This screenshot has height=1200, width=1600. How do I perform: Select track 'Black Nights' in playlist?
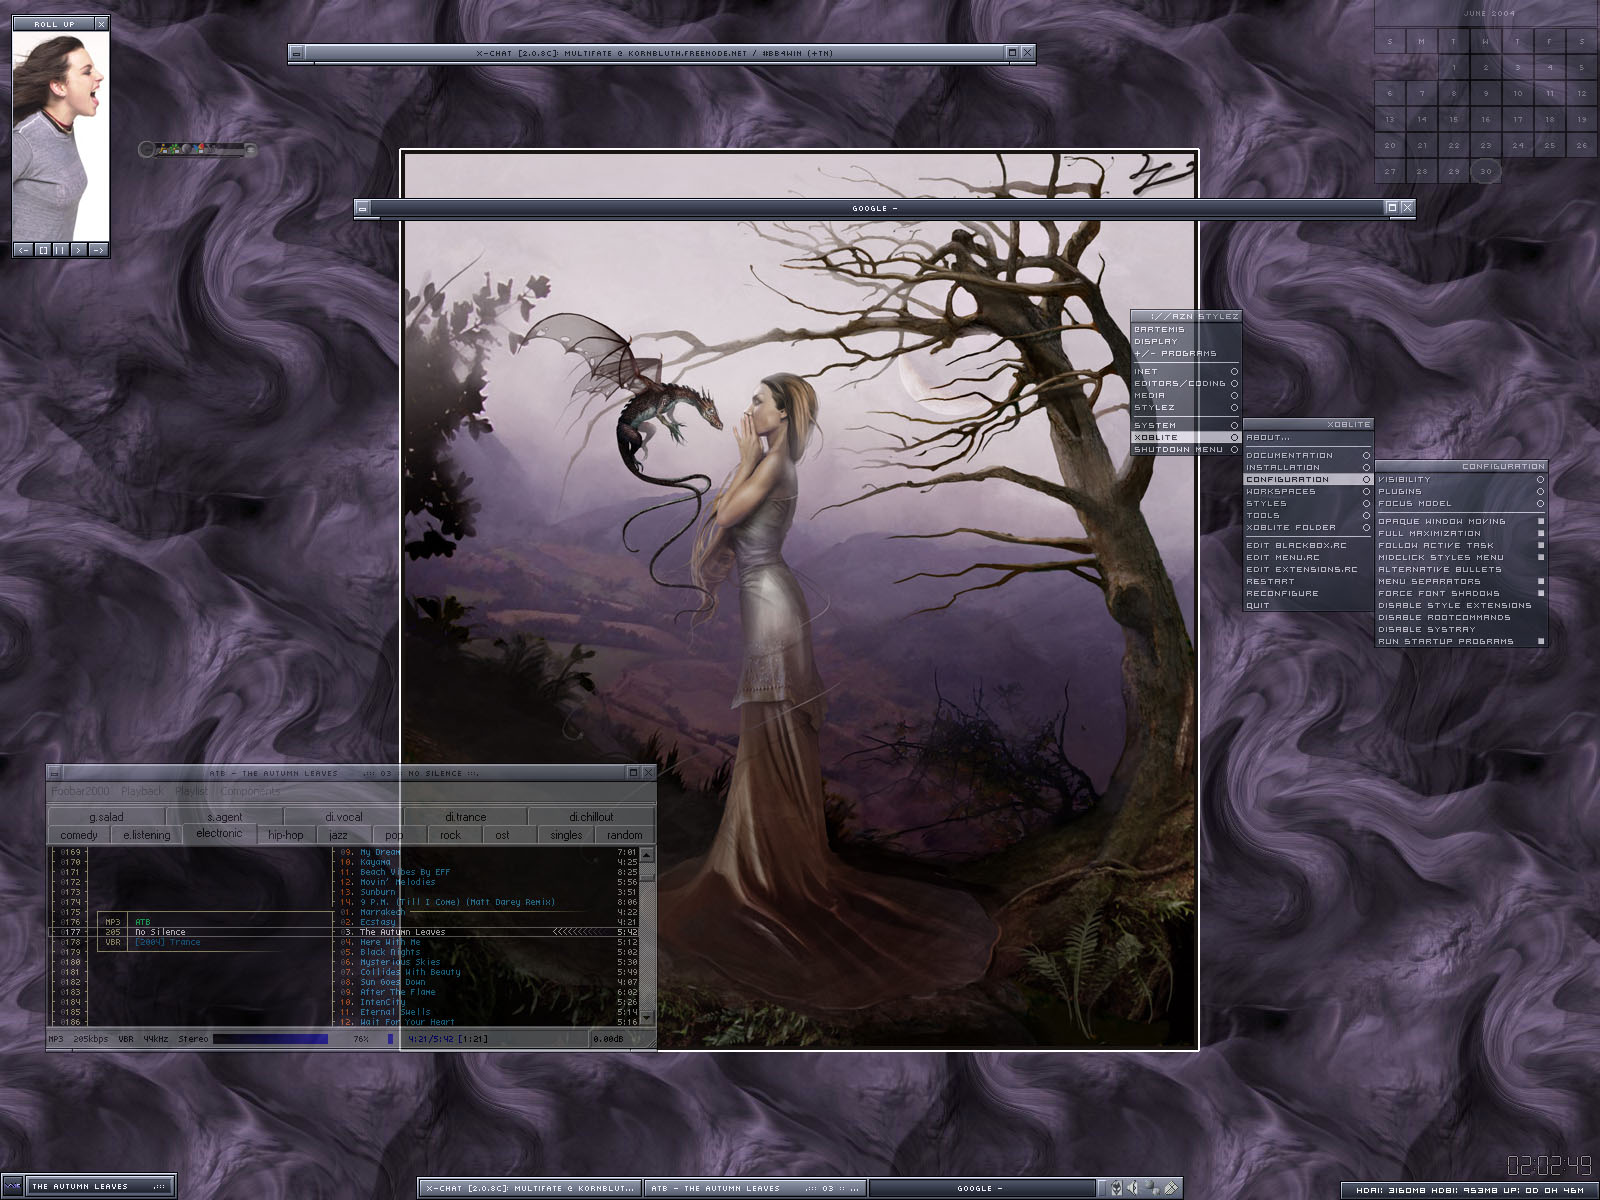pos(390,952)
